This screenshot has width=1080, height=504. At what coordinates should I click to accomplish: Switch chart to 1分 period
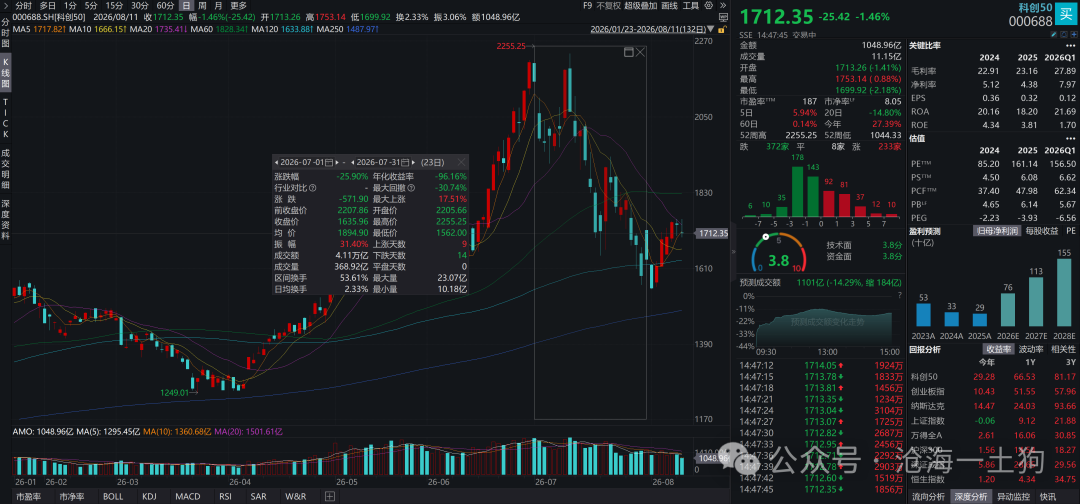tap(70, 6)
